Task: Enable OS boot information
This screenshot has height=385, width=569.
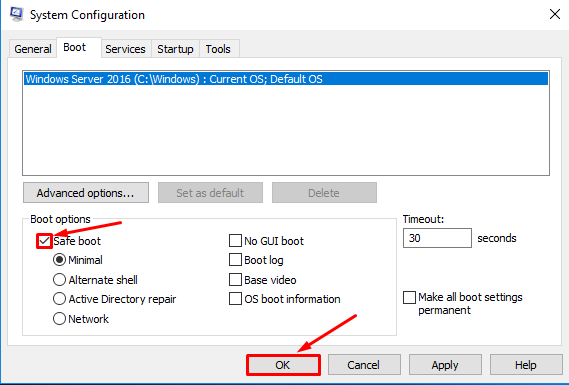Action: click(235, 299)
